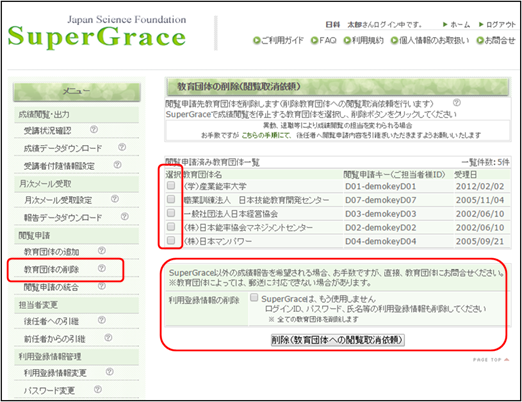
Task: Tick the SuperGraceは、もう使用しません checkbox
Action: click(x=254, y=297)
